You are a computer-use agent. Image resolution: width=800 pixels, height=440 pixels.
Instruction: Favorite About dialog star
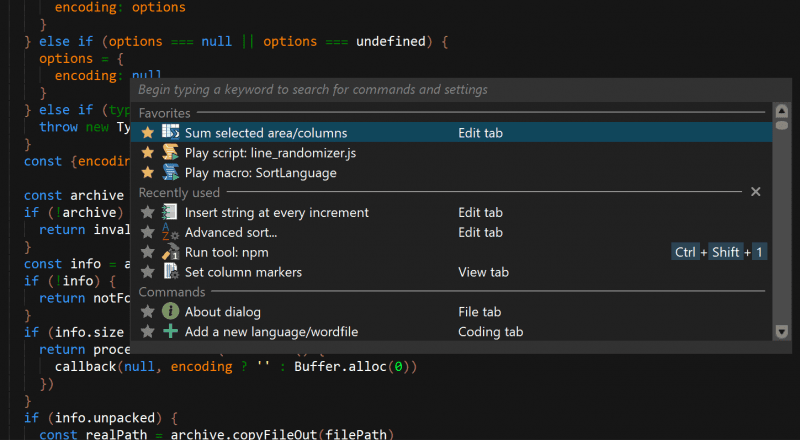pos(147,311)
